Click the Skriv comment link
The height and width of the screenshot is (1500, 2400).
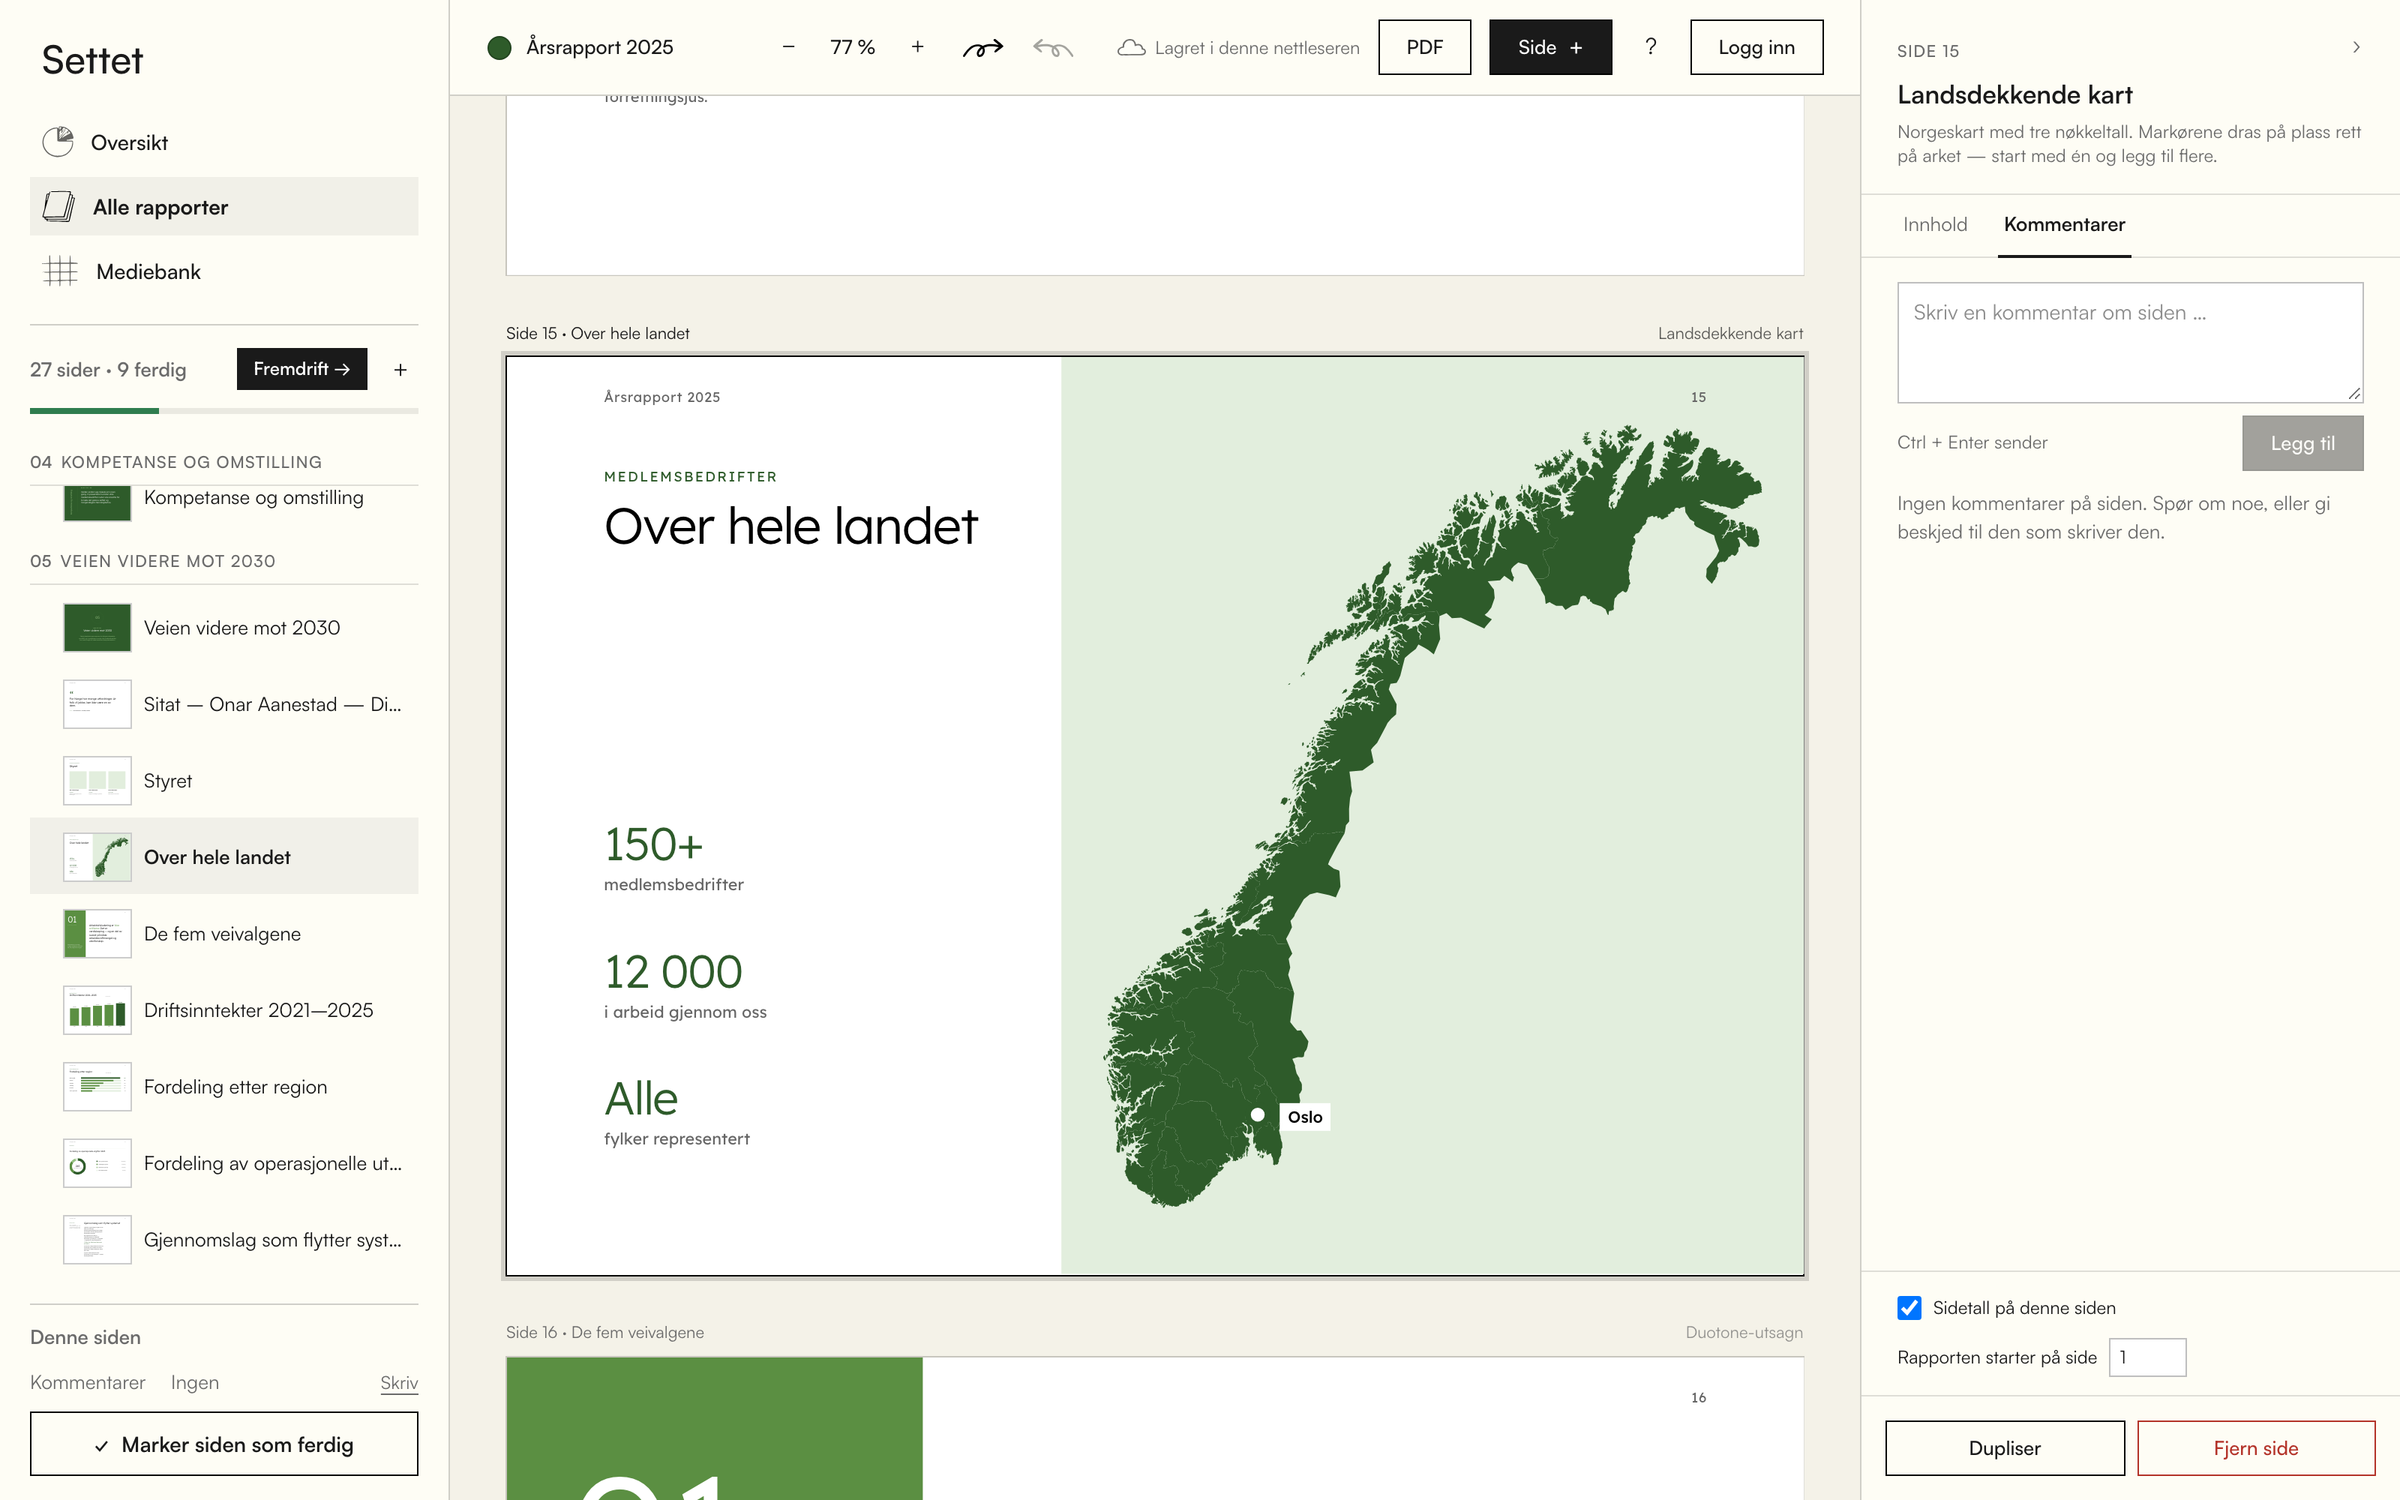pos(399,1383)
